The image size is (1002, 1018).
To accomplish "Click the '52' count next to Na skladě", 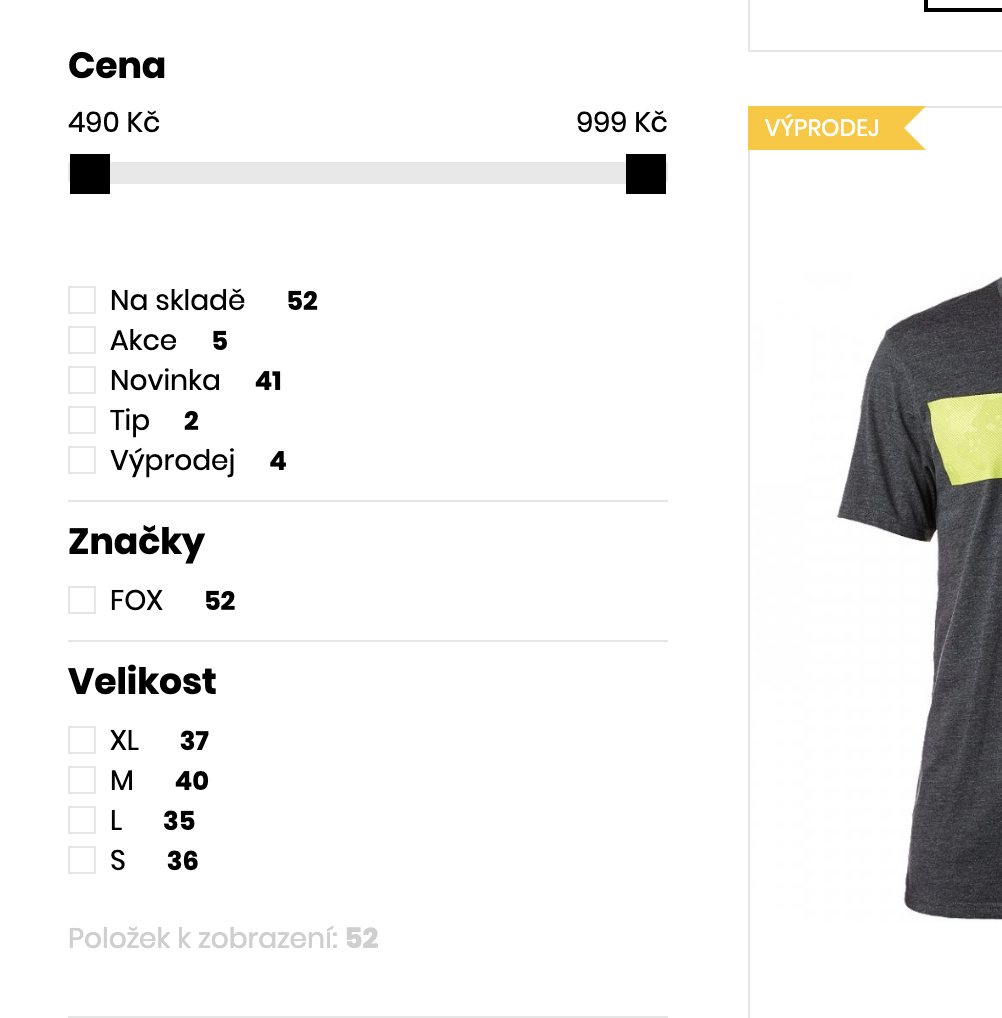I will click(x=303, y=300).
